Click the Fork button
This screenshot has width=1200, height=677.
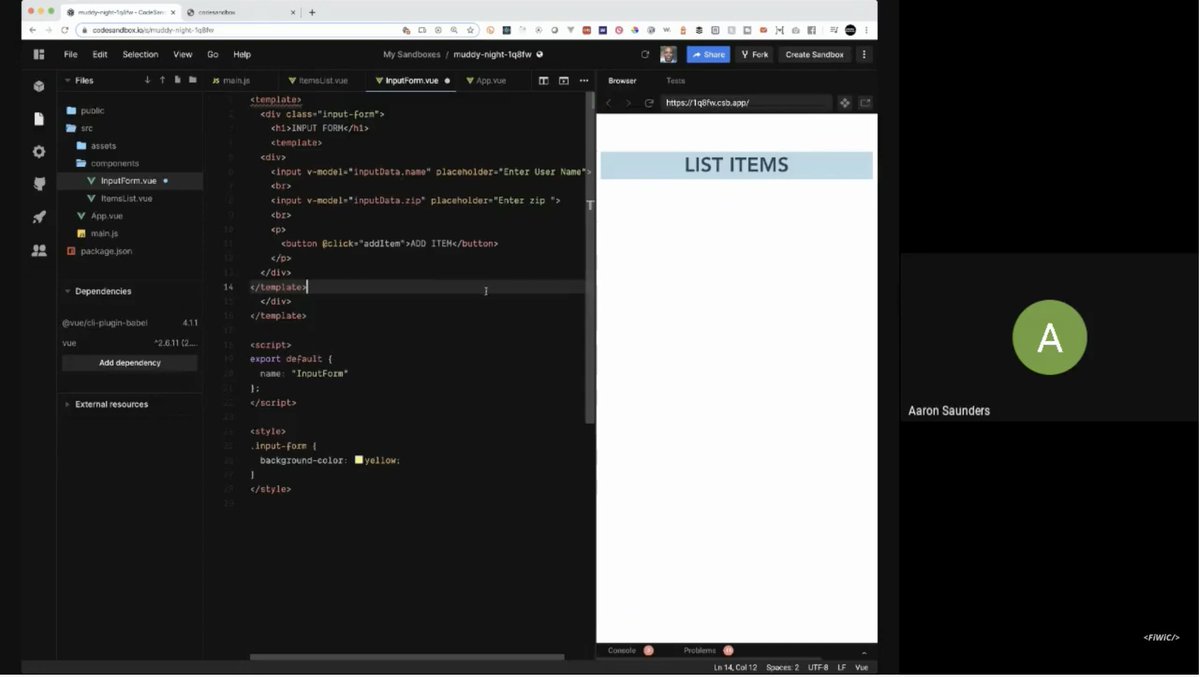(x=755, y=54)
